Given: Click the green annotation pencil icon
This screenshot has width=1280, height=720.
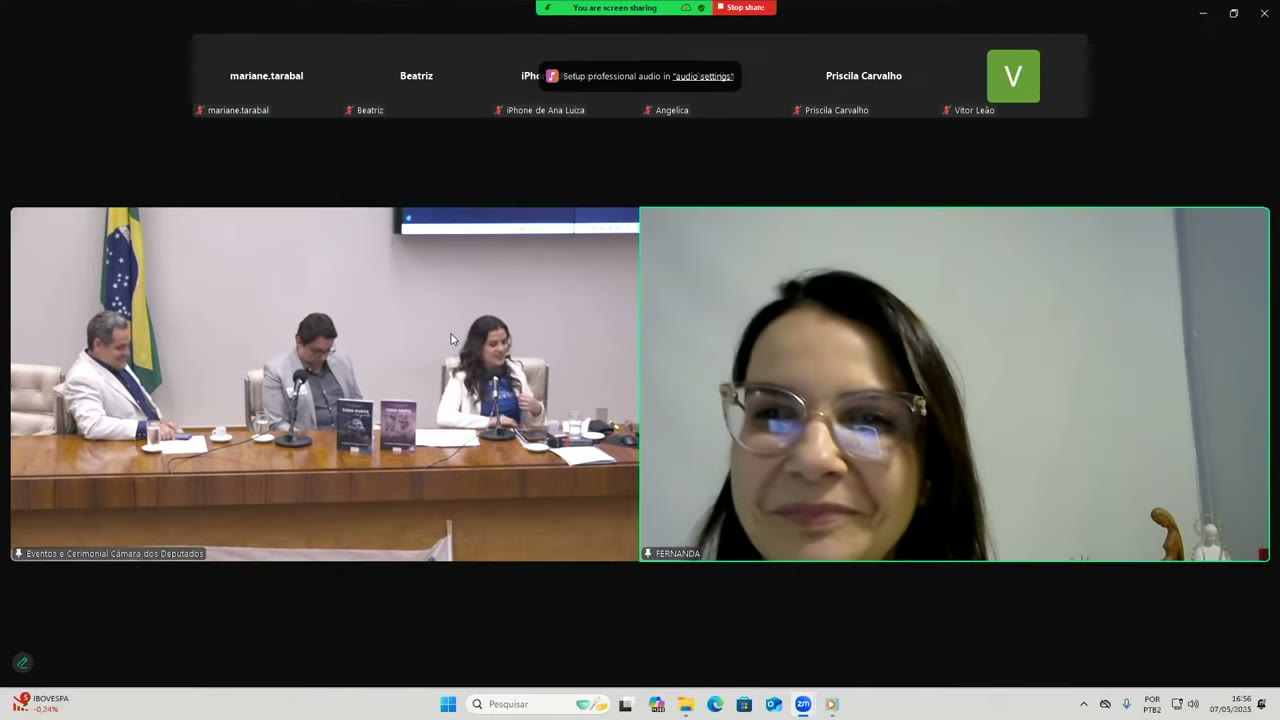Looking at the screenshot, I should pyautogui.click(x=22, y=663).
